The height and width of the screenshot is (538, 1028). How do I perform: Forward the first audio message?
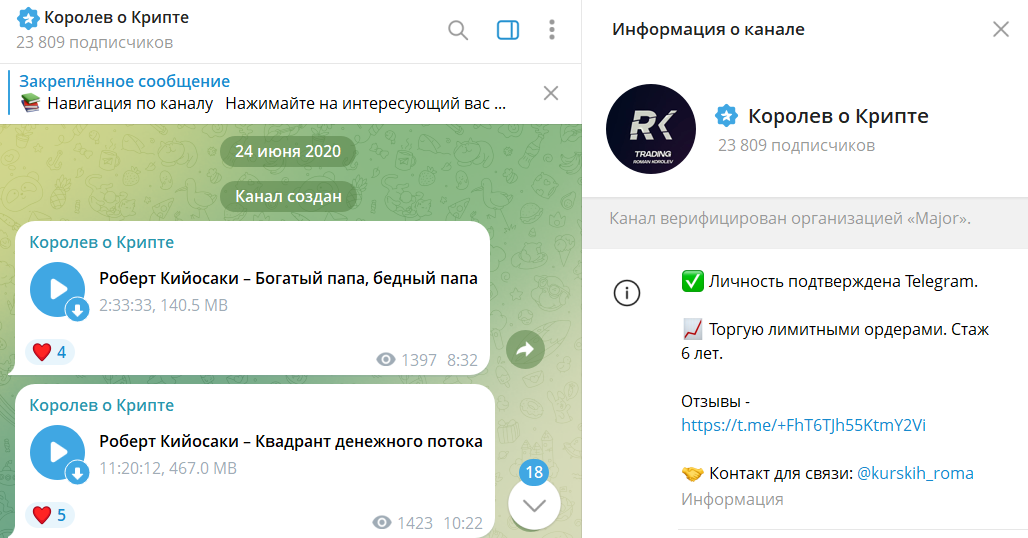click(524, 348)
